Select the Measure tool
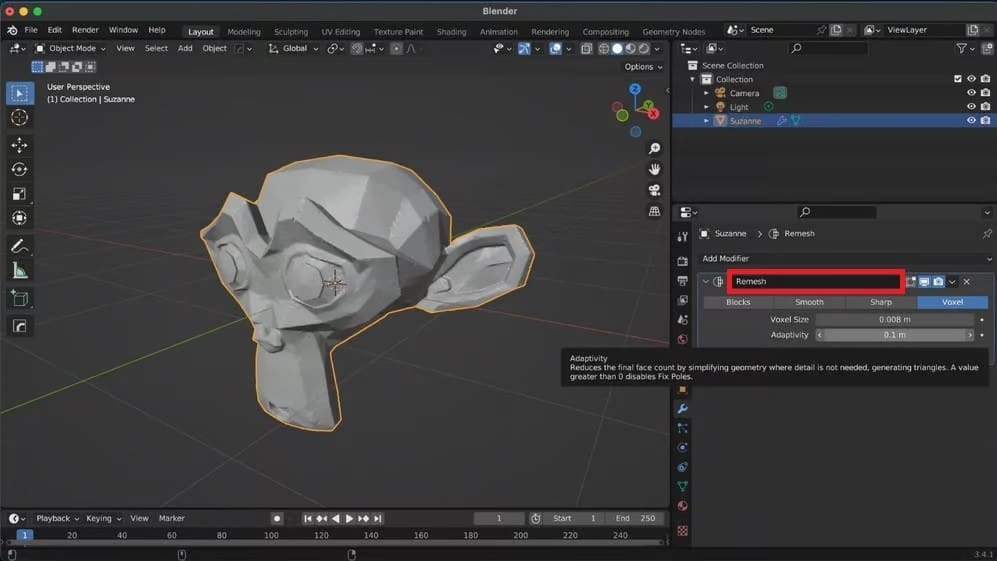This screenshot has height=561, width=997. [x=19, y=271]
